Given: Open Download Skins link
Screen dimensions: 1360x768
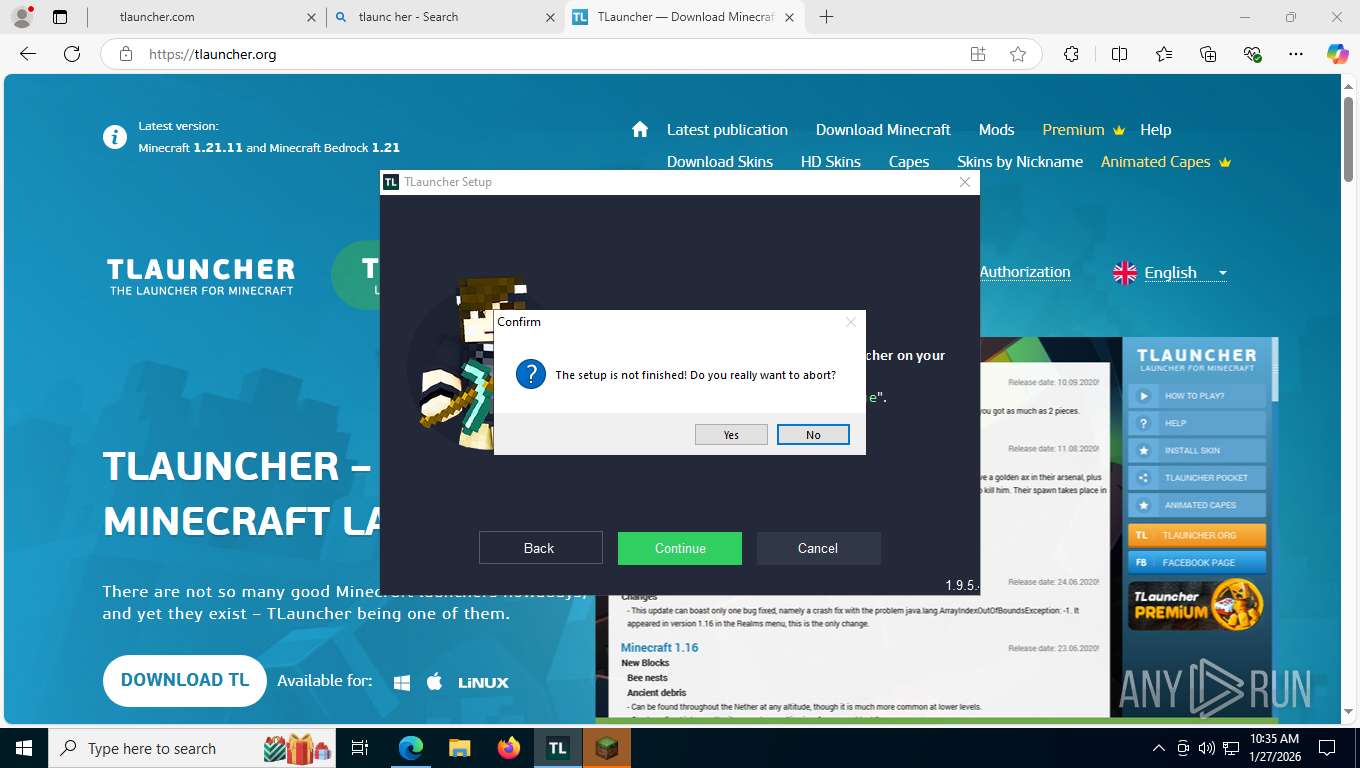Looking at the screenshot, I should [x=720, y=162].
